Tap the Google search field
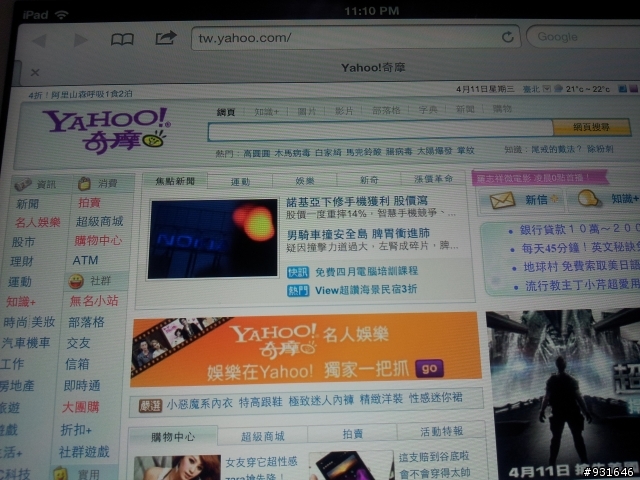This screenshot has height=480, width=640. (x=584, y=37)
